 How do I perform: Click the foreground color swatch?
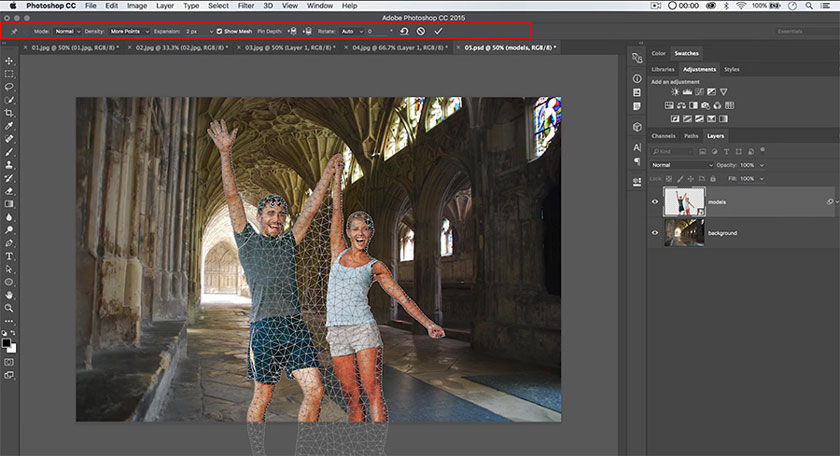click(7, 343)
